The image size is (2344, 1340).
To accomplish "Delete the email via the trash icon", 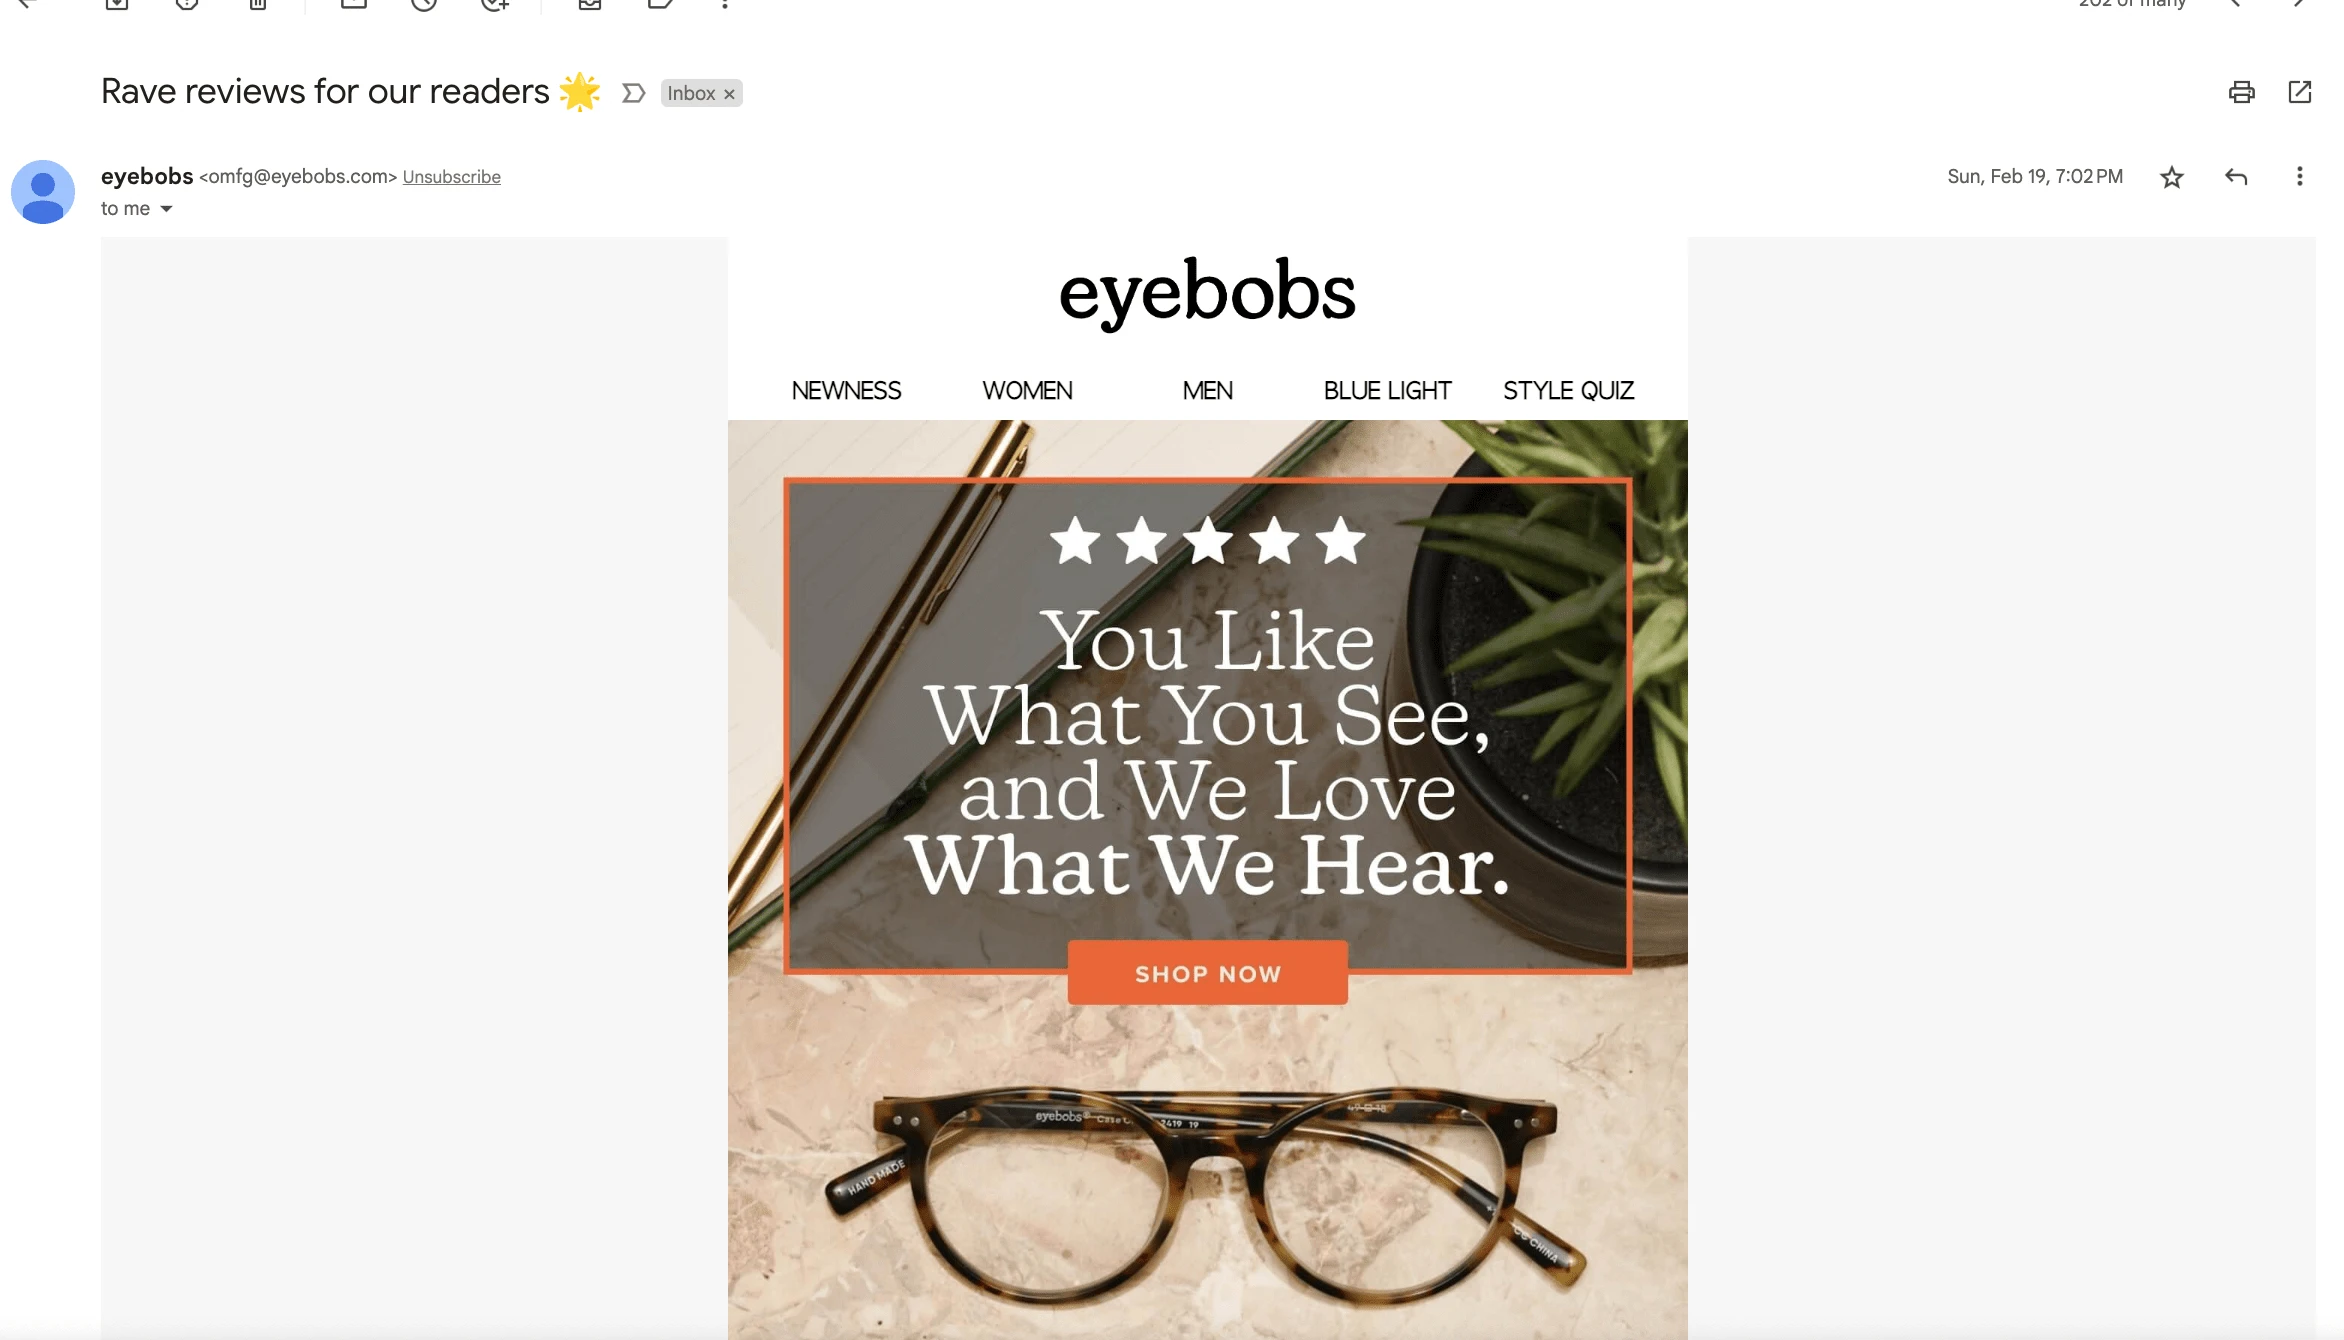I will (x=257, y=3).
